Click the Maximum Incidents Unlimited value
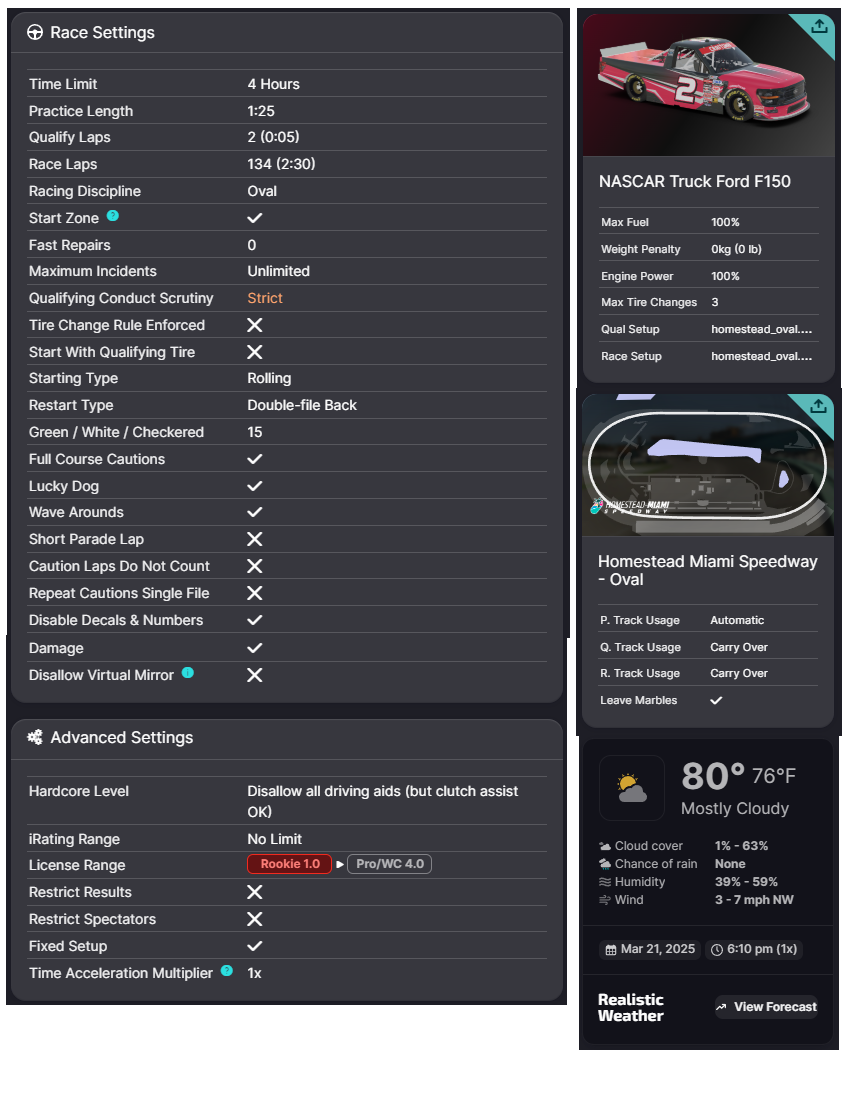850x1100 pixels. (x=278, y=271)
